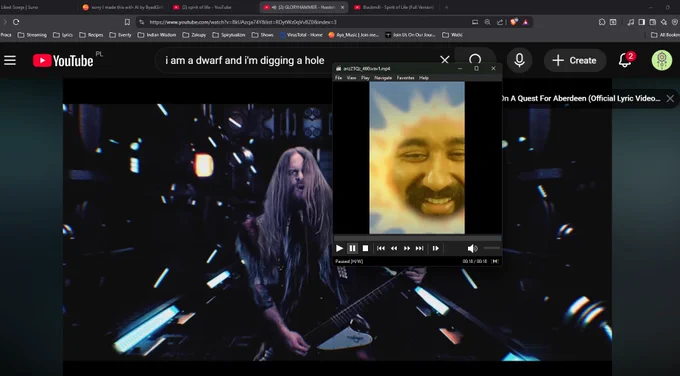The width and height of the screenshot is (680, 376).
Task: Pause playback in Media Player Classic
Action: (353, 248)
